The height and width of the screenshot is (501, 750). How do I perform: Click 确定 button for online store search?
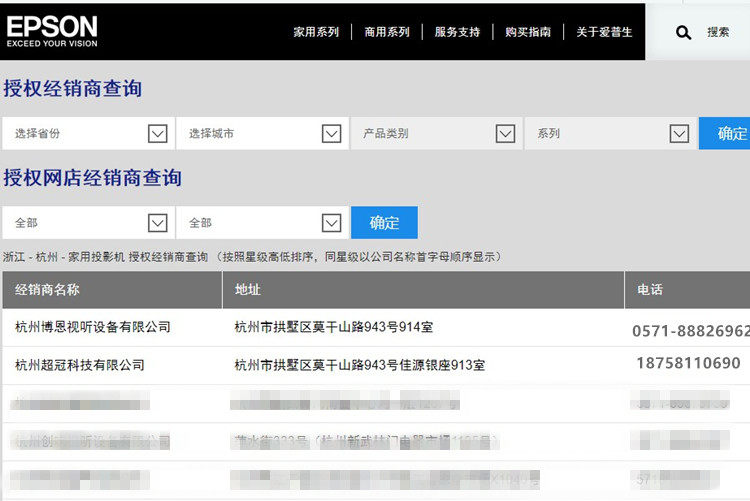[x=384, y=223]
